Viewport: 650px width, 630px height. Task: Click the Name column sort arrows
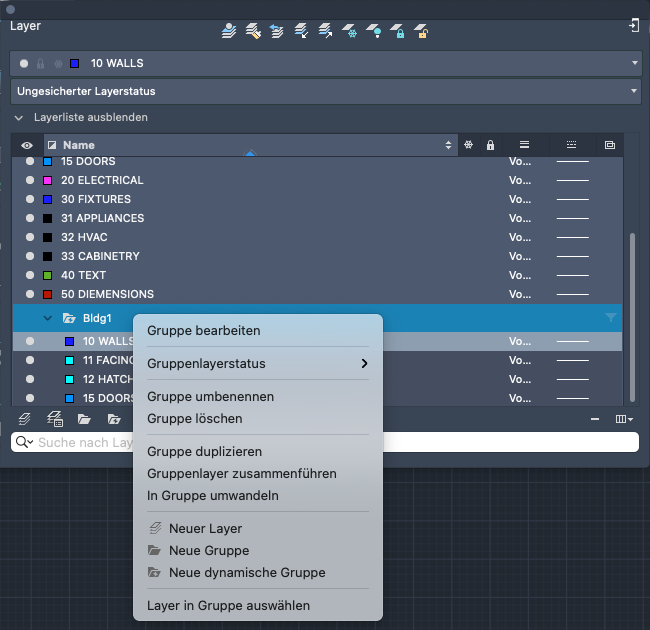(448, 145)
